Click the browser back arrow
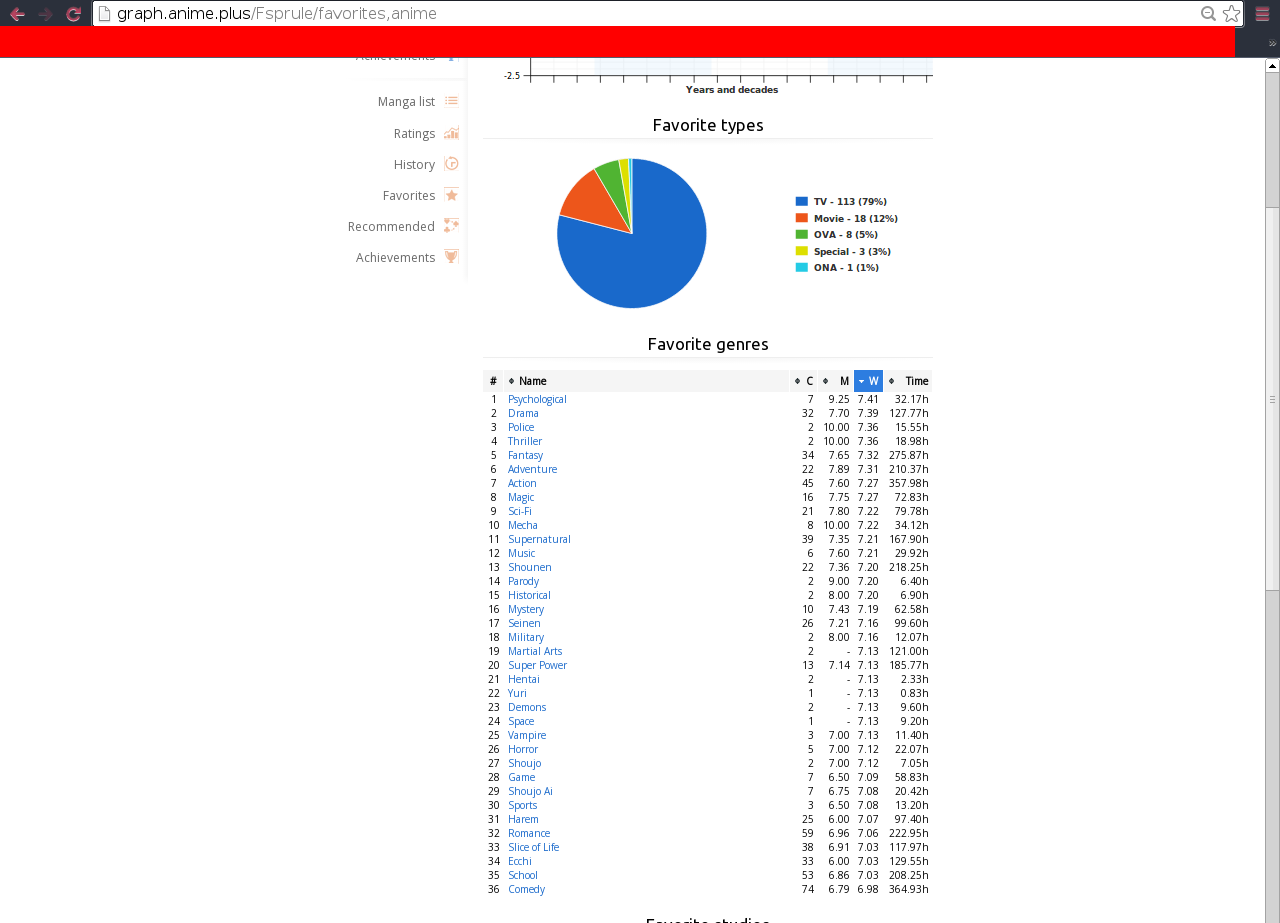Screen dimensions: 1280x923 pyautogui.click(x=17, y=14)
